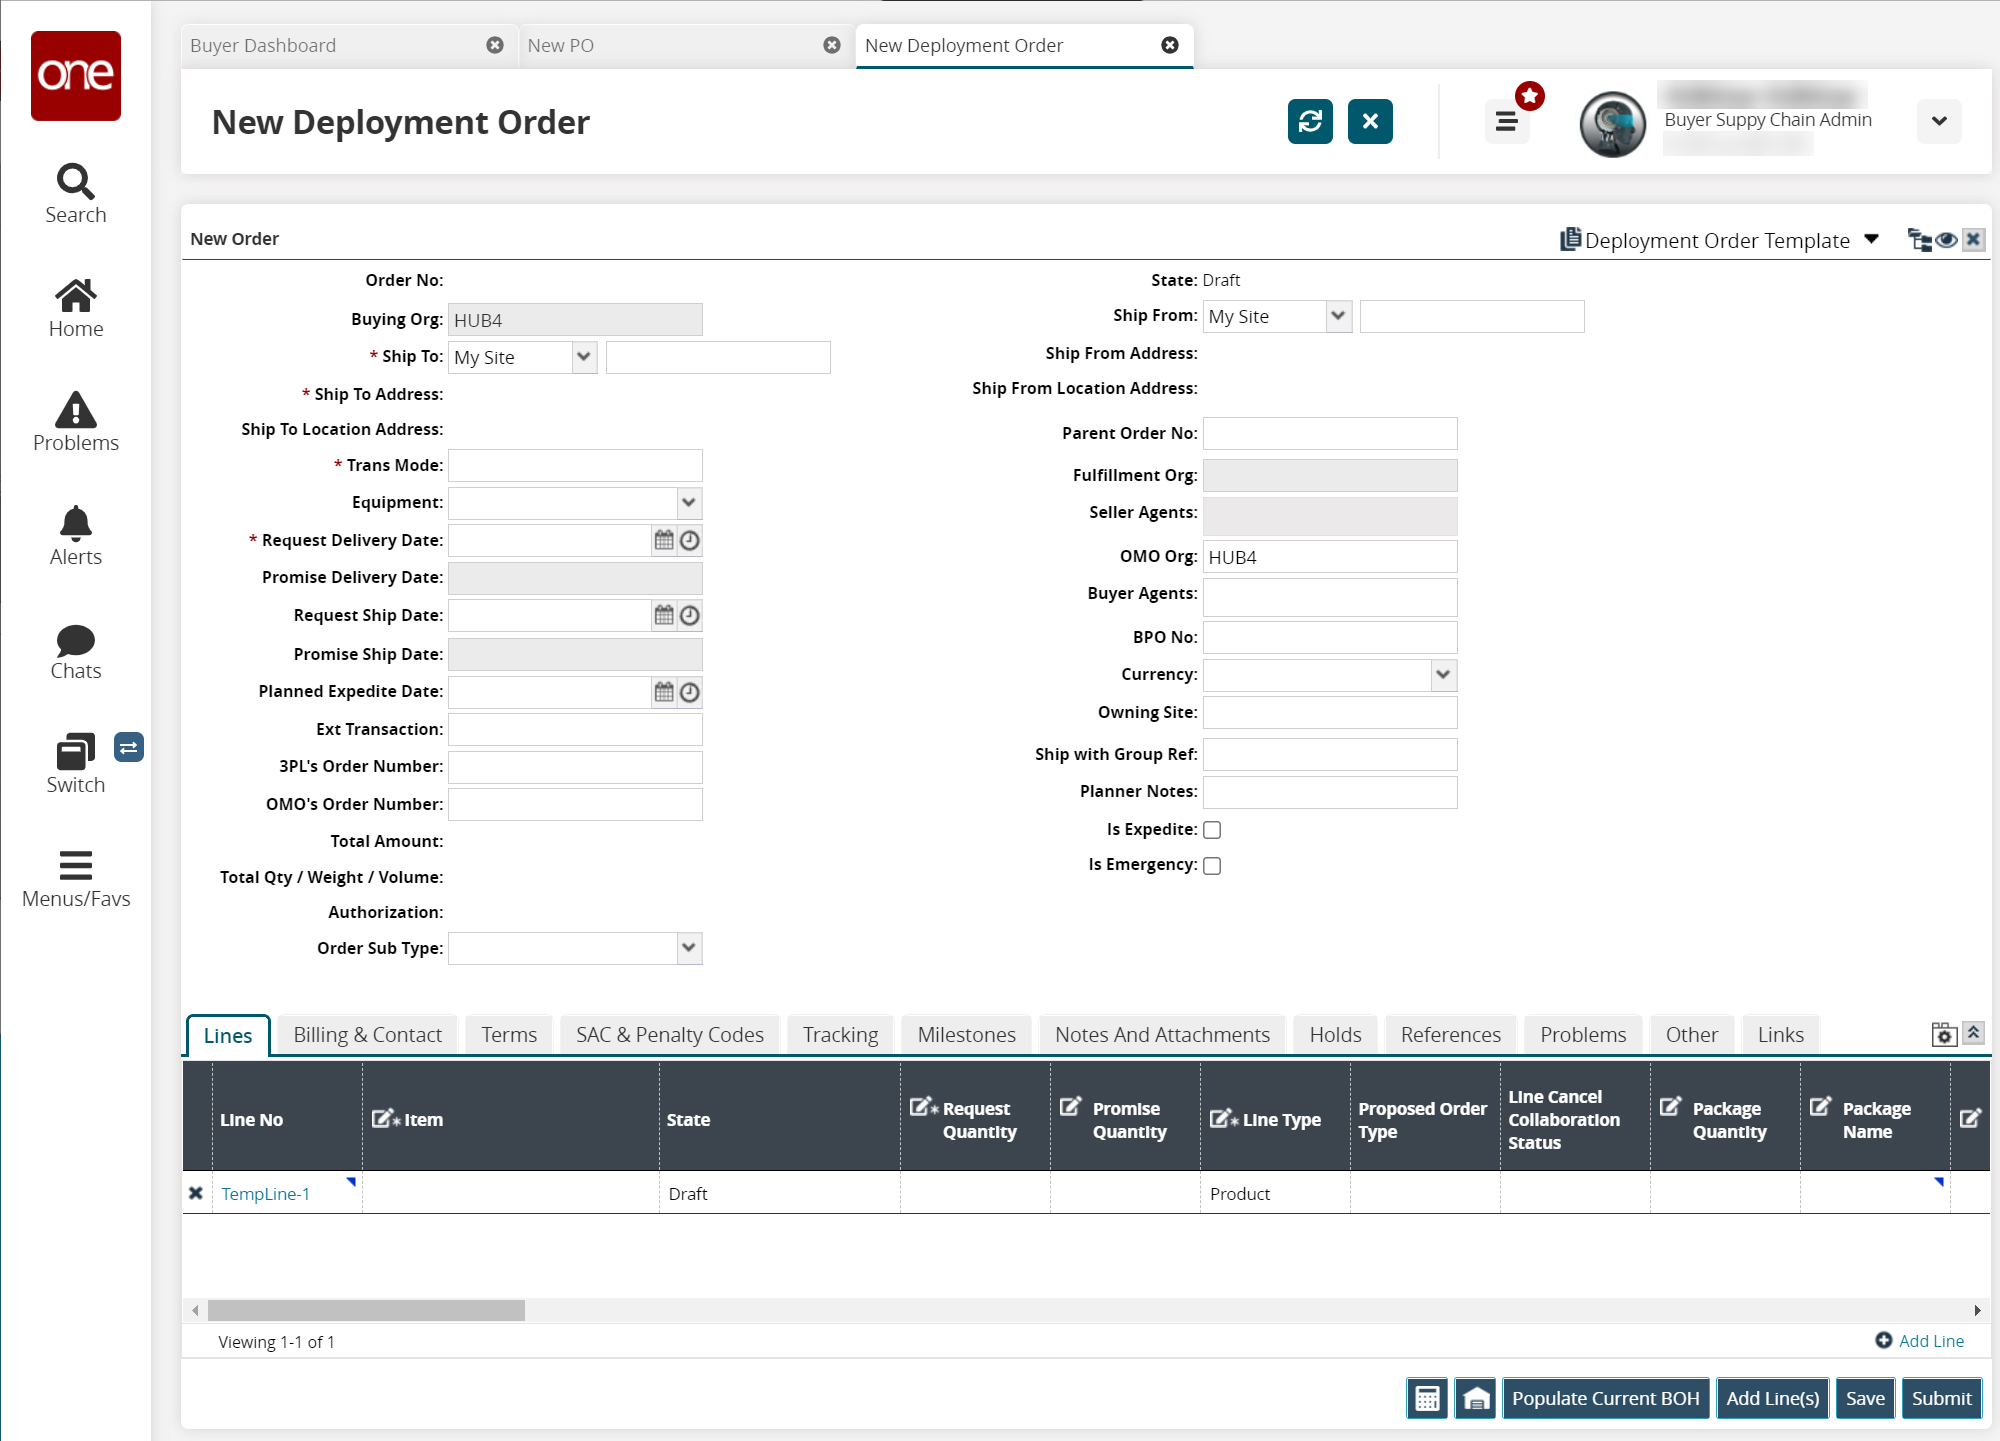Toggle the Is Expedite checkbox

(1213, 829)
